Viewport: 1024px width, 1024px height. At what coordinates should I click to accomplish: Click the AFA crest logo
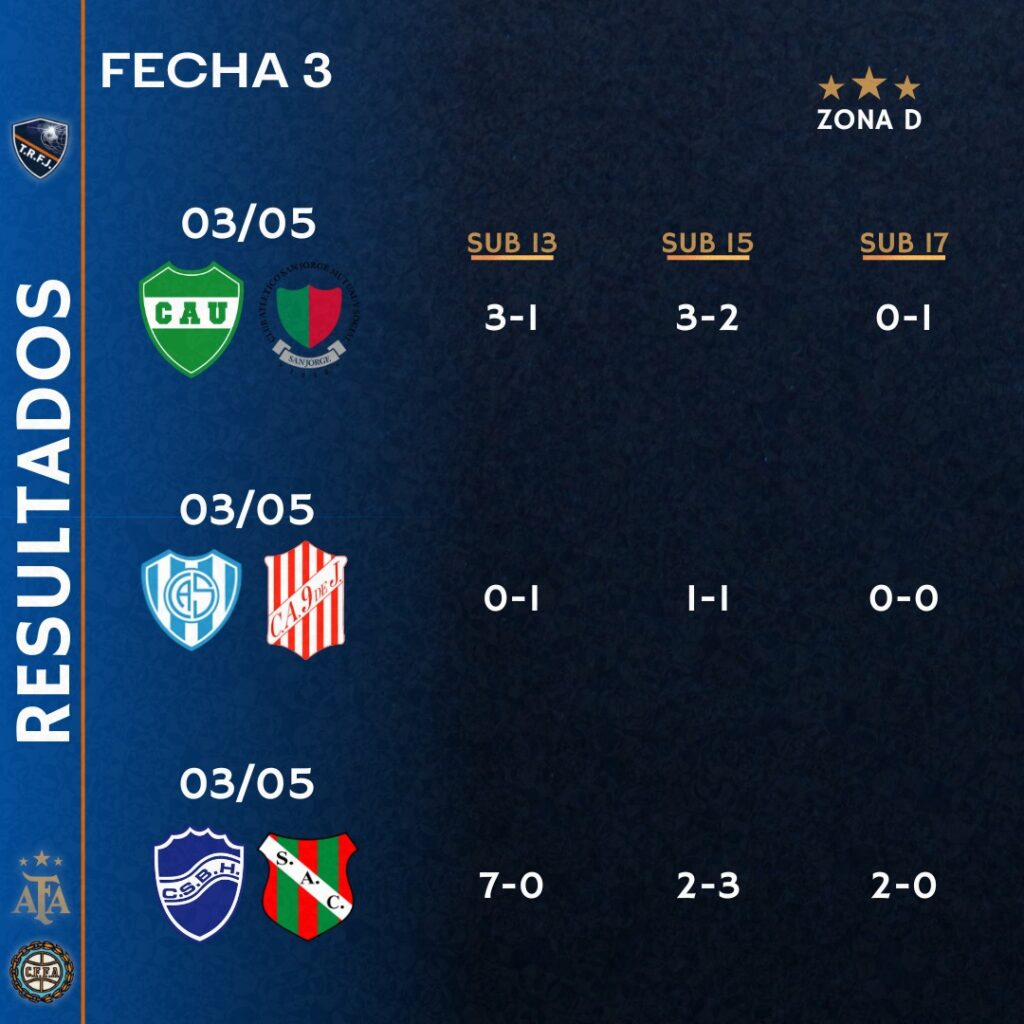[41, 886]
